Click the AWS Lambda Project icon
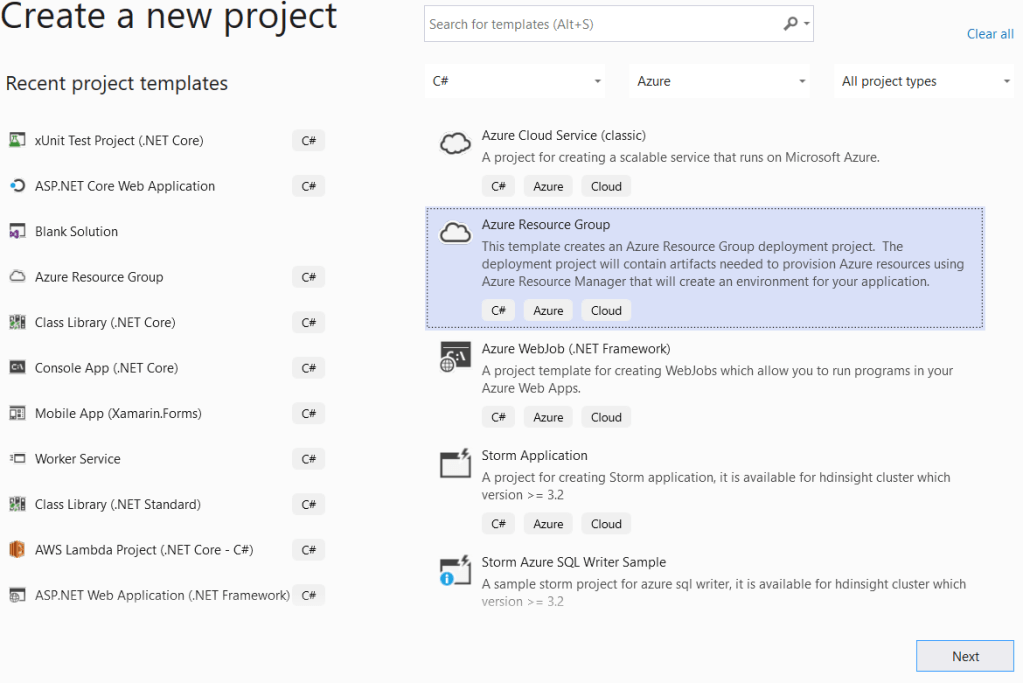Screen dimensions: 1023x683 point(17,549)
